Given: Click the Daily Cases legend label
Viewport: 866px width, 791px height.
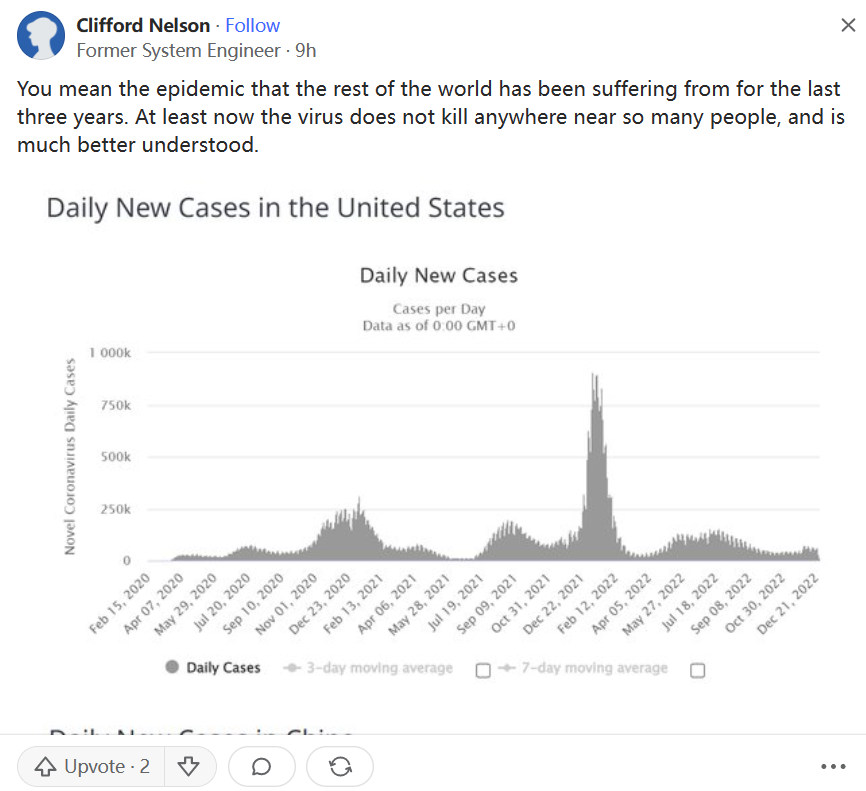Looking at the screenshot, I should click(223, 668).
